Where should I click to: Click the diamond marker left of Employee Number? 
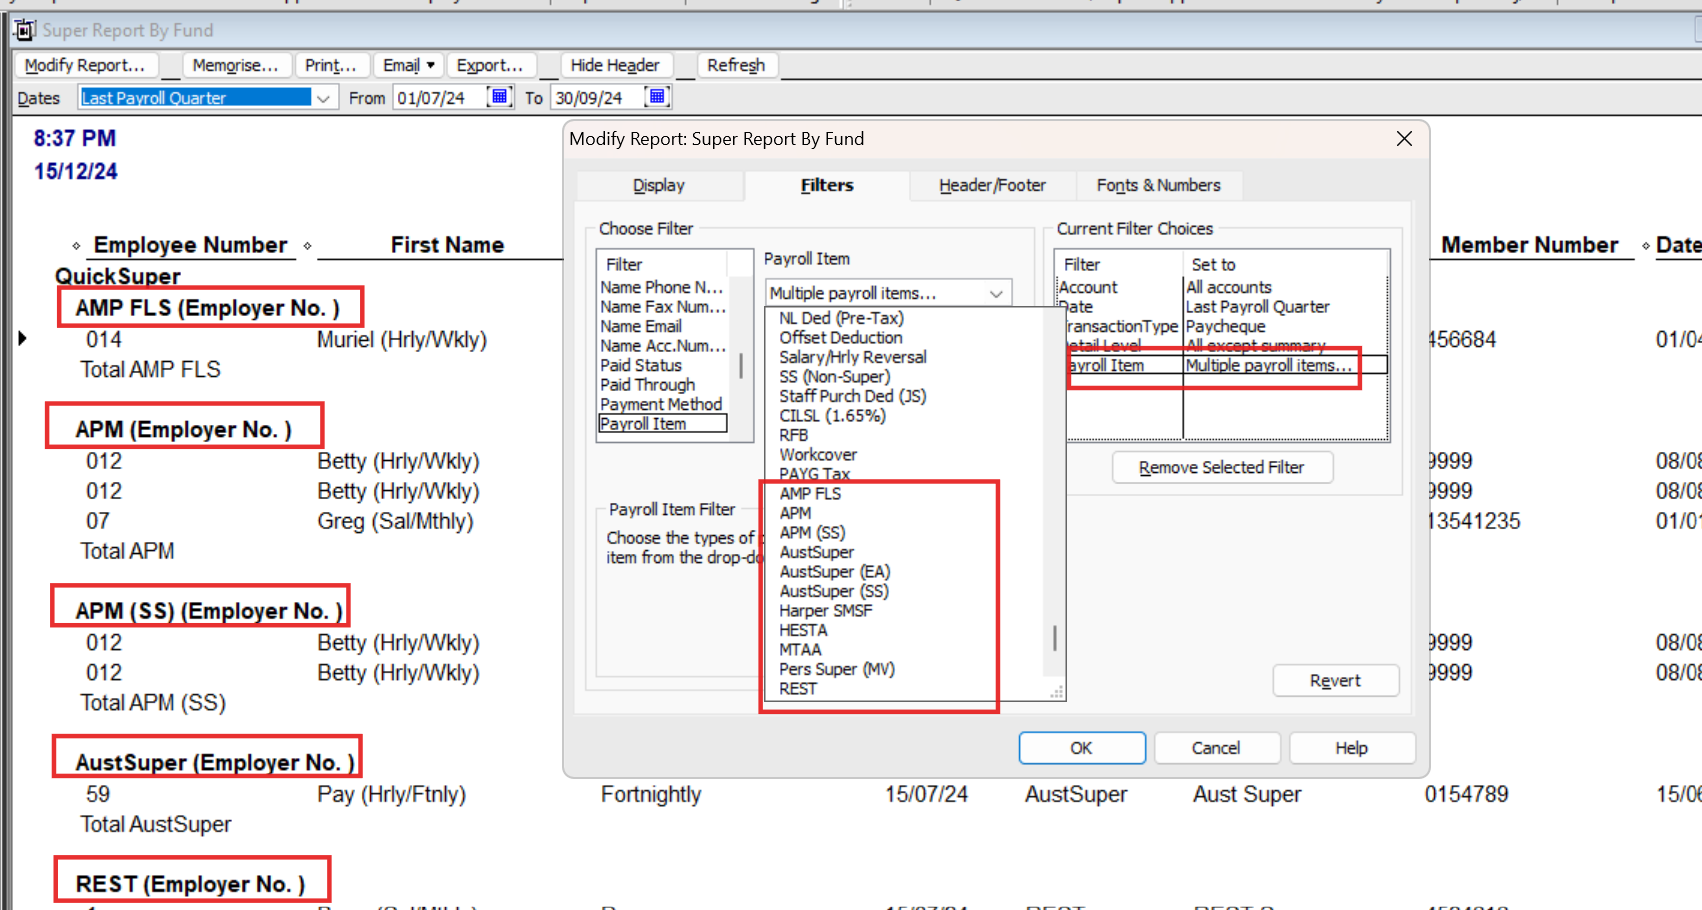point(76,246)
